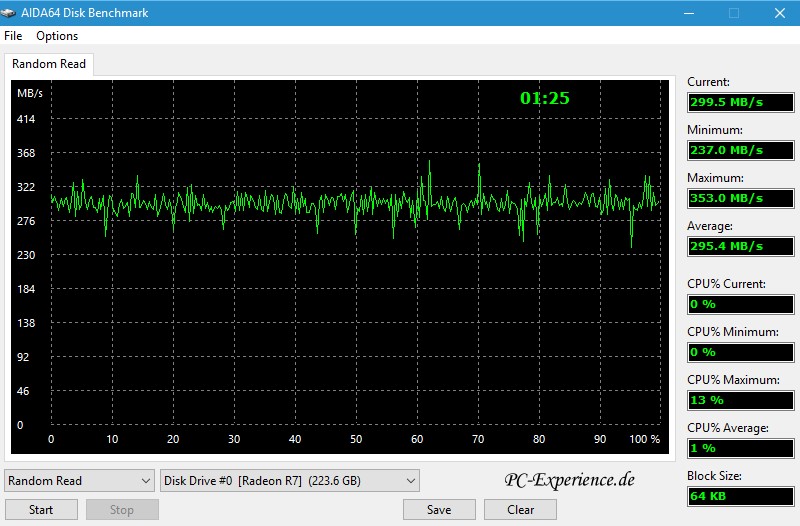Select the Average 295.4 MB/s readout
This screenshot has width=800, height=526.
tap(739, 246)
